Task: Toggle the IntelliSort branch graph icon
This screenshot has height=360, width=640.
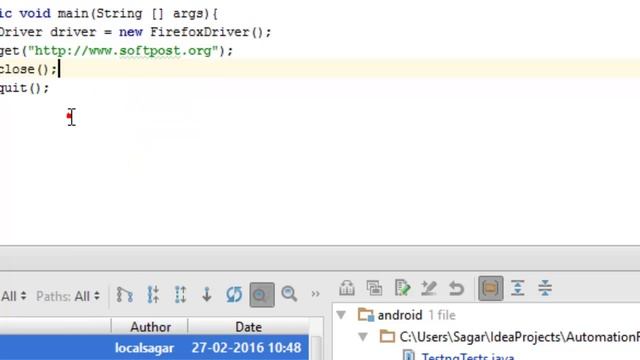Action: click(124, 294)
